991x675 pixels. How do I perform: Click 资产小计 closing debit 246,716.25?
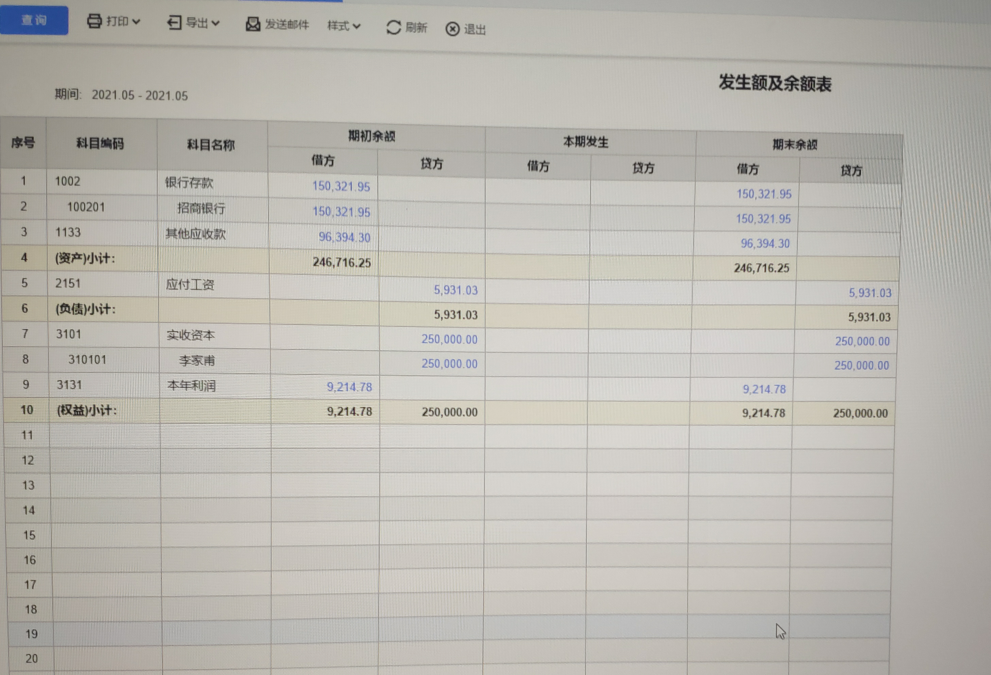pyautogui.click(x=762, y=268)
